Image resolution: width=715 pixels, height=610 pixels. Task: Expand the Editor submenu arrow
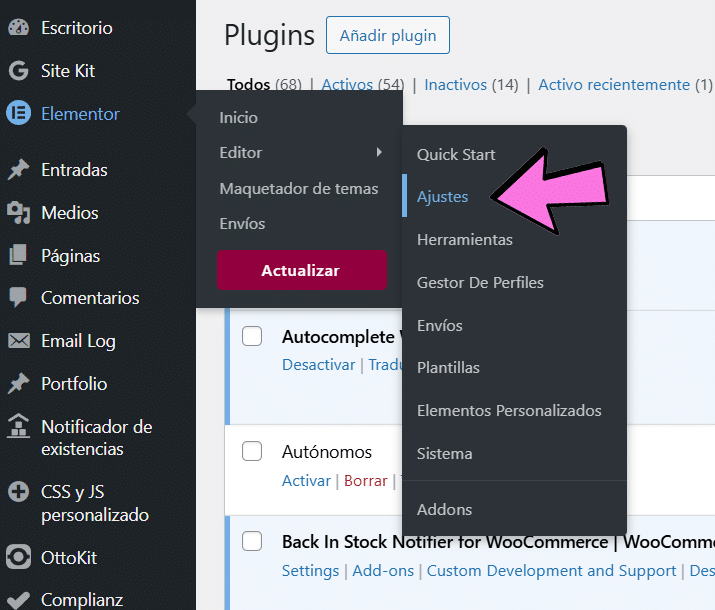pyautogui.click(x=379, y=153)
